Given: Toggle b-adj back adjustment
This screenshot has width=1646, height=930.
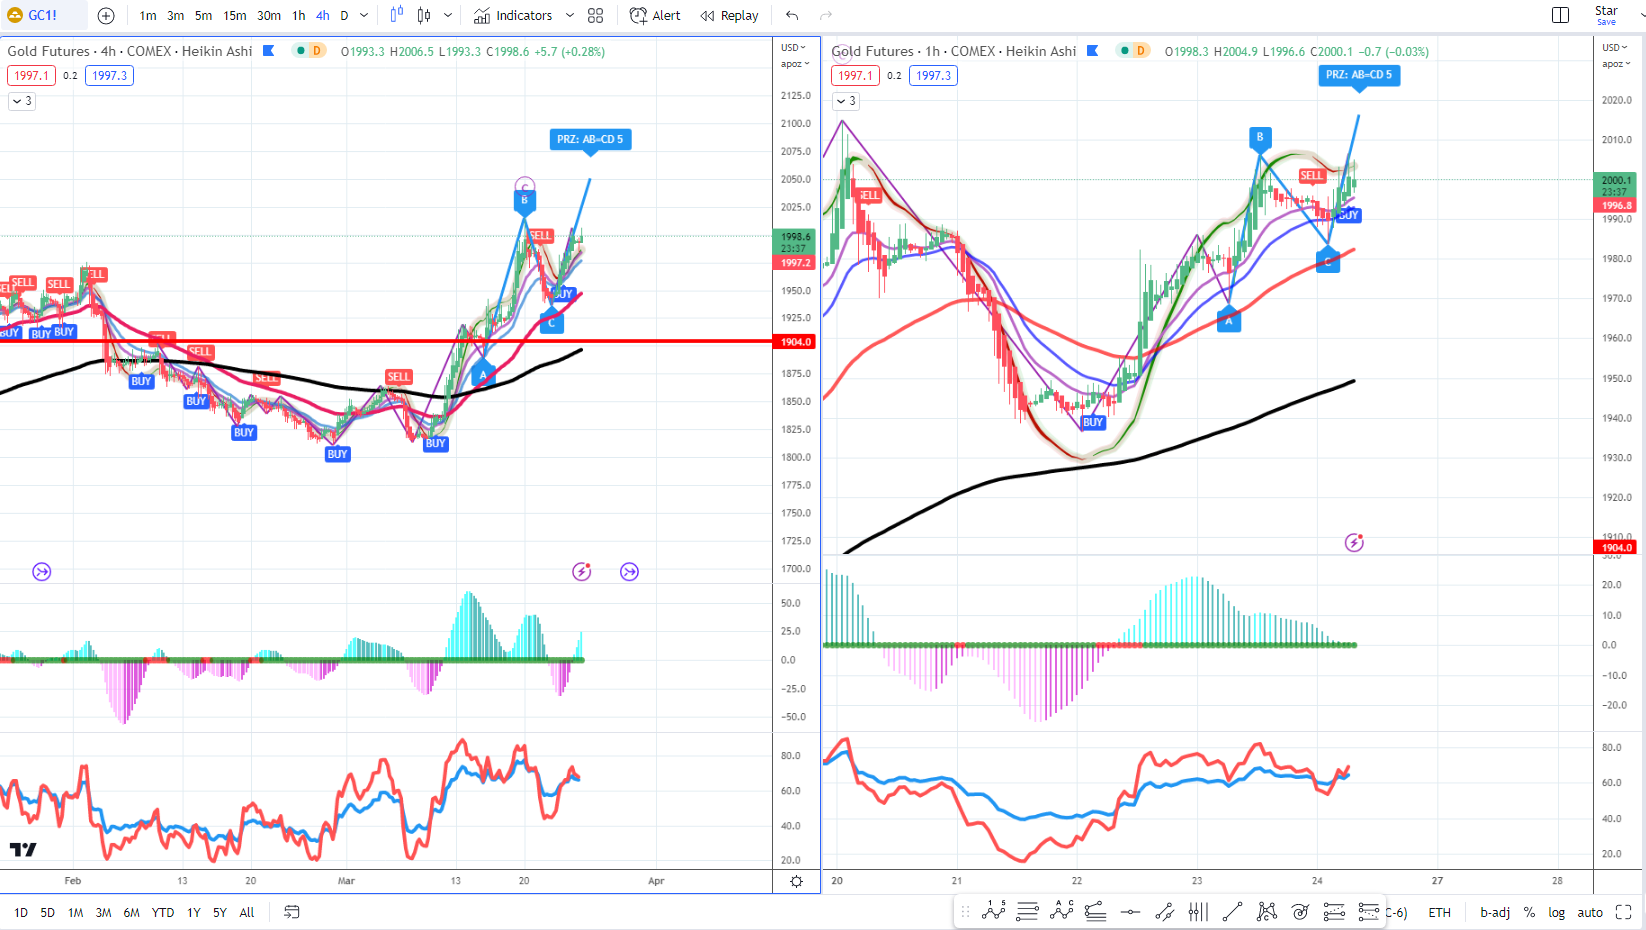Looking at the screenshot, I should 1495,912.
